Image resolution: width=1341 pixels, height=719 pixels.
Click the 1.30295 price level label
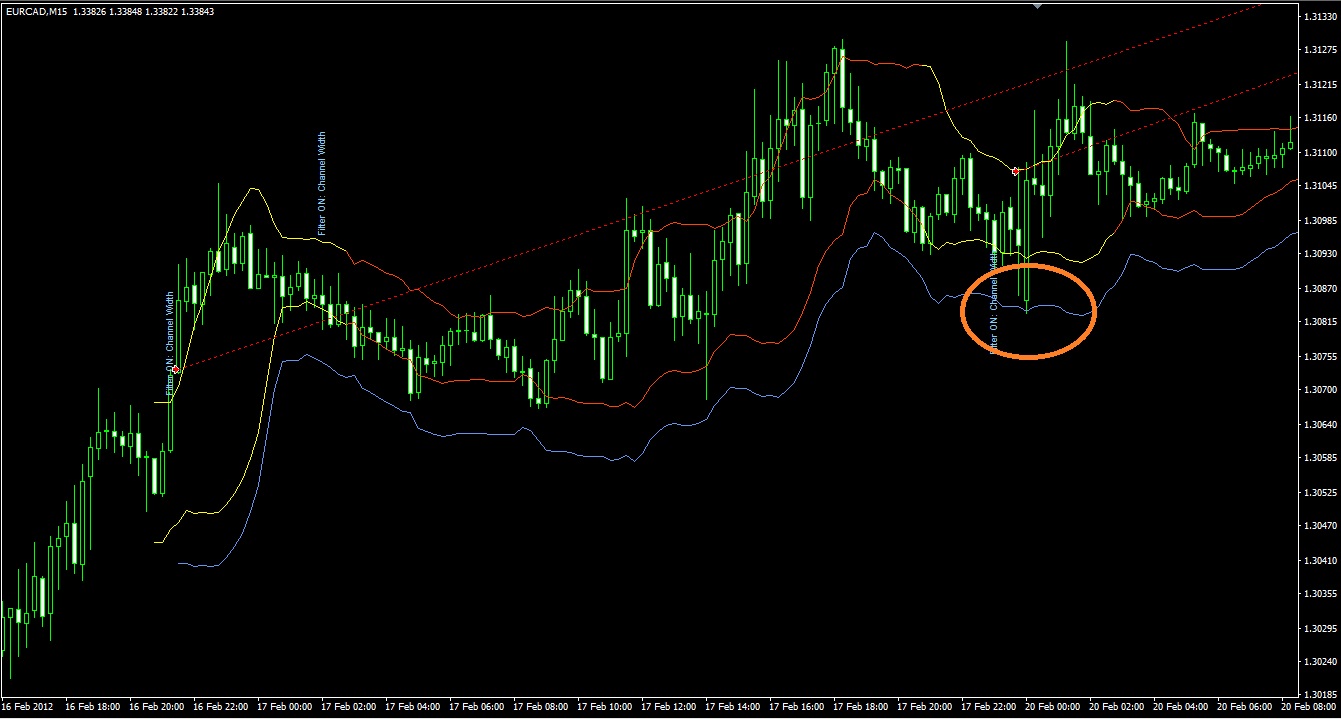click(1321, 629)
